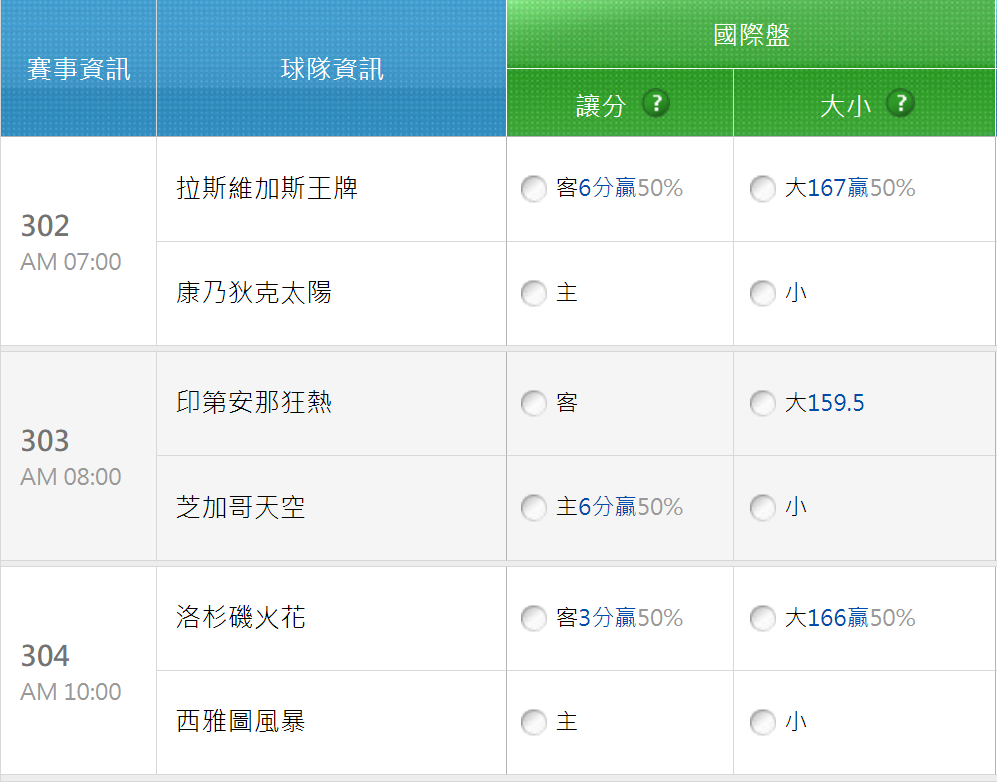997x782 pixels.
Task: Pick 客 for 印第安那狂熱 spread
Action: [534, 403]
